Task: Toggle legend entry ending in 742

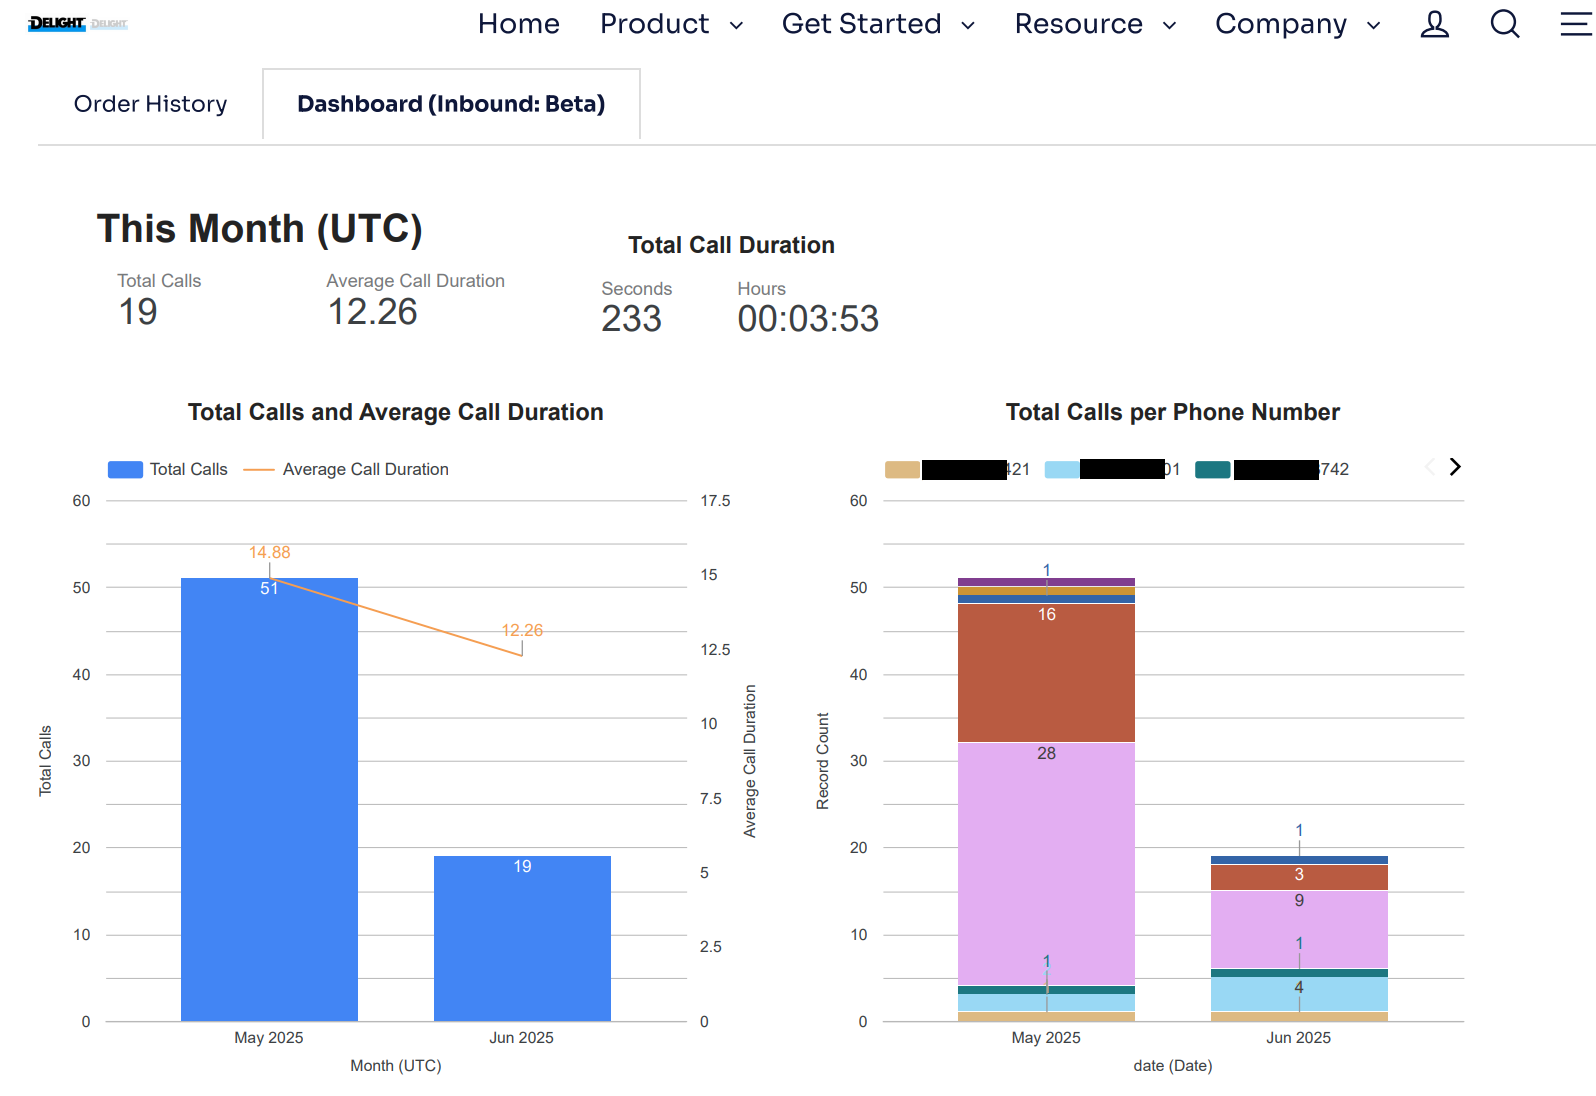Action: click(1272, 470)
